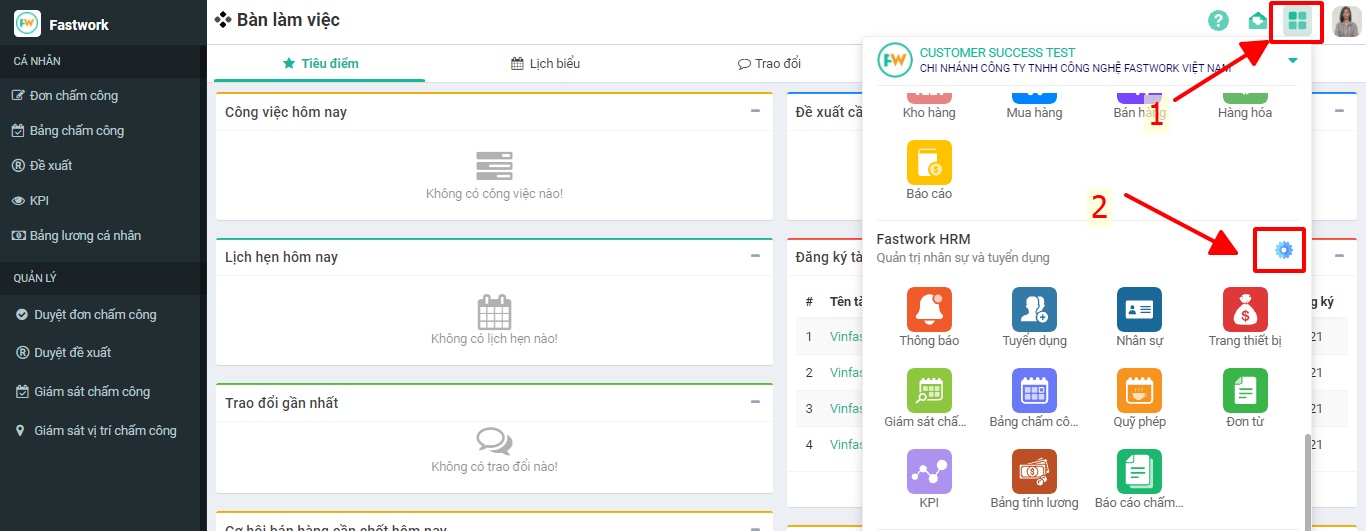Click the user profile avatar

1345,21
